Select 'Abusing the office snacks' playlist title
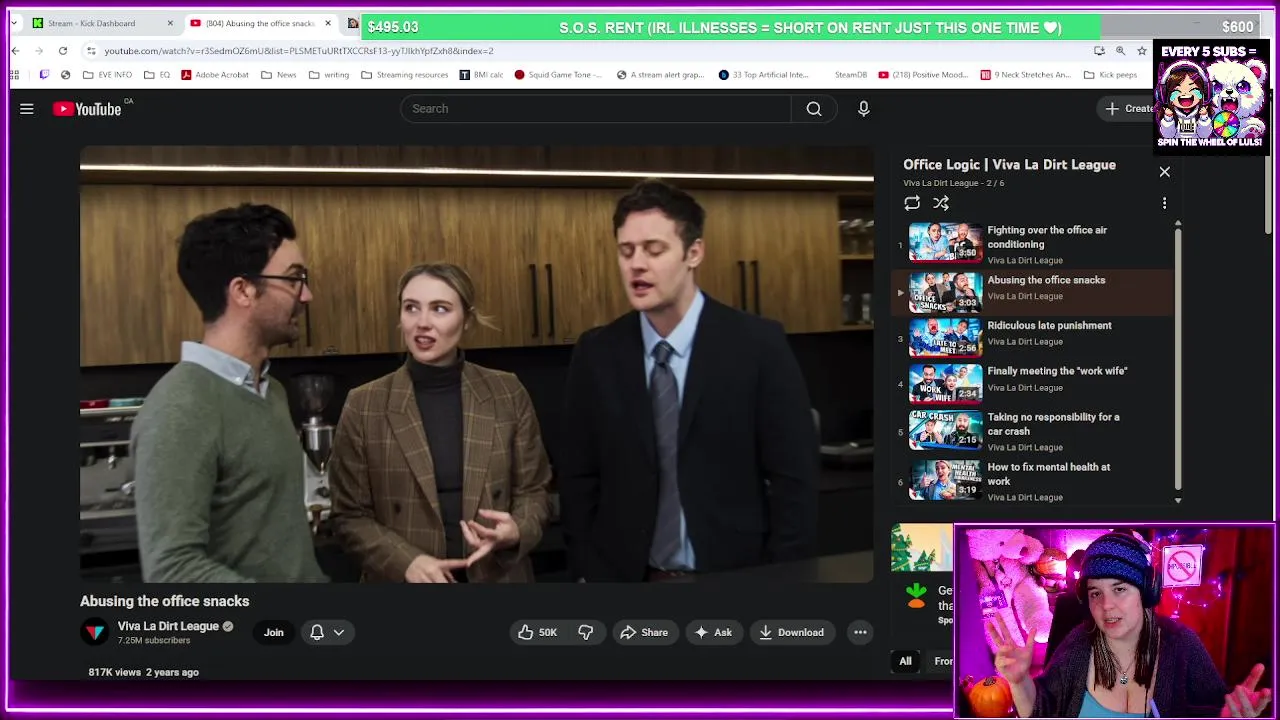Screen dimensions: 1280x720 1046,280
